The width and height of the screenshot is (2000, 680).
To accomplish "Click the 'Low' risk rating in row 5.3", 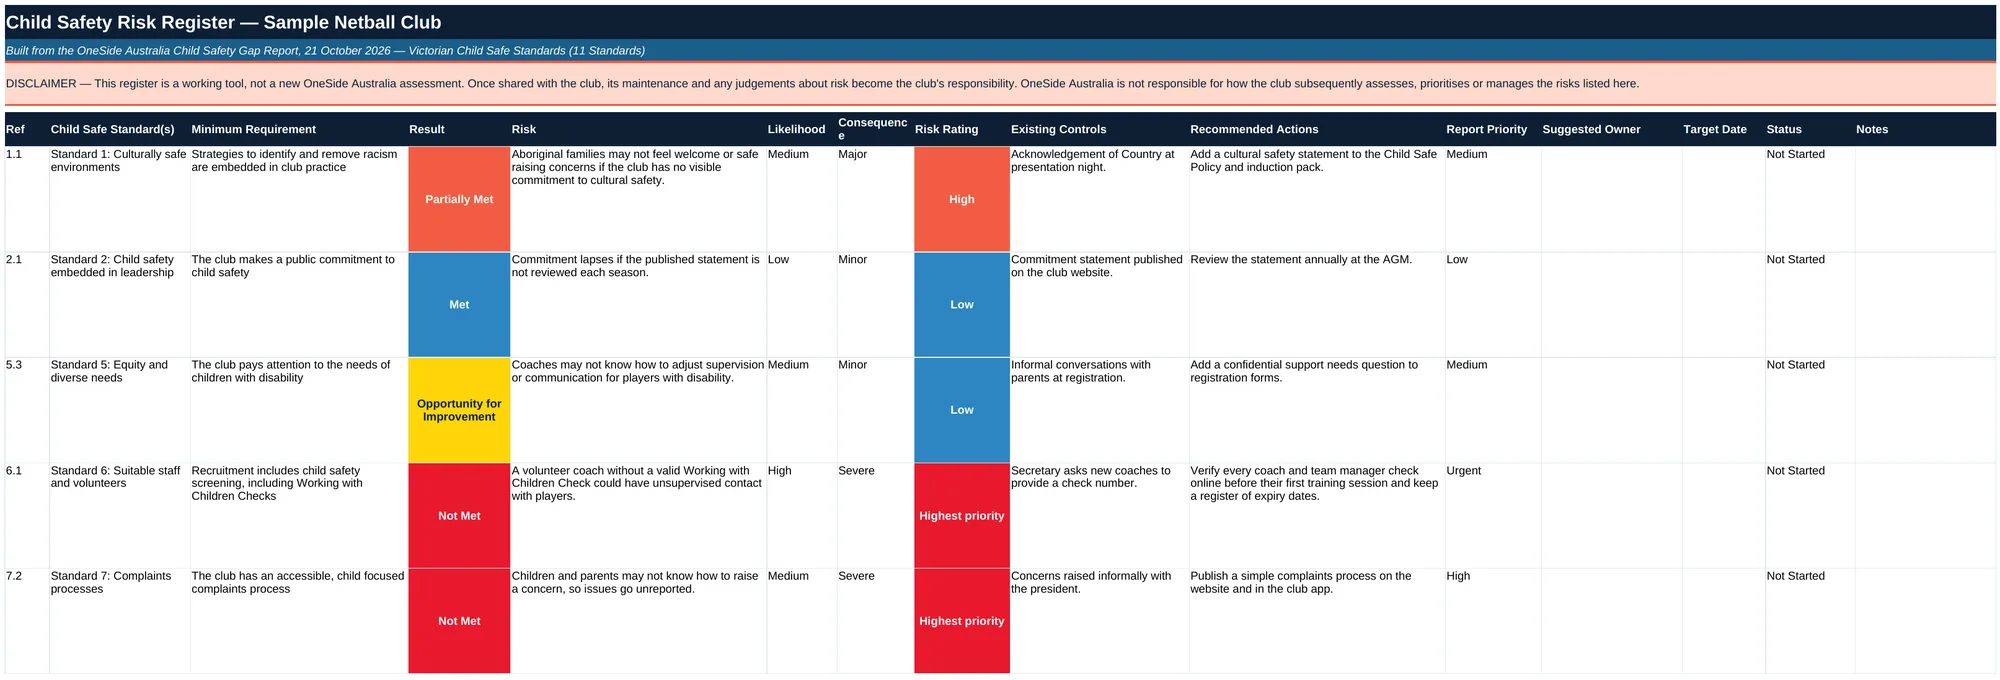I will point(962,410).
